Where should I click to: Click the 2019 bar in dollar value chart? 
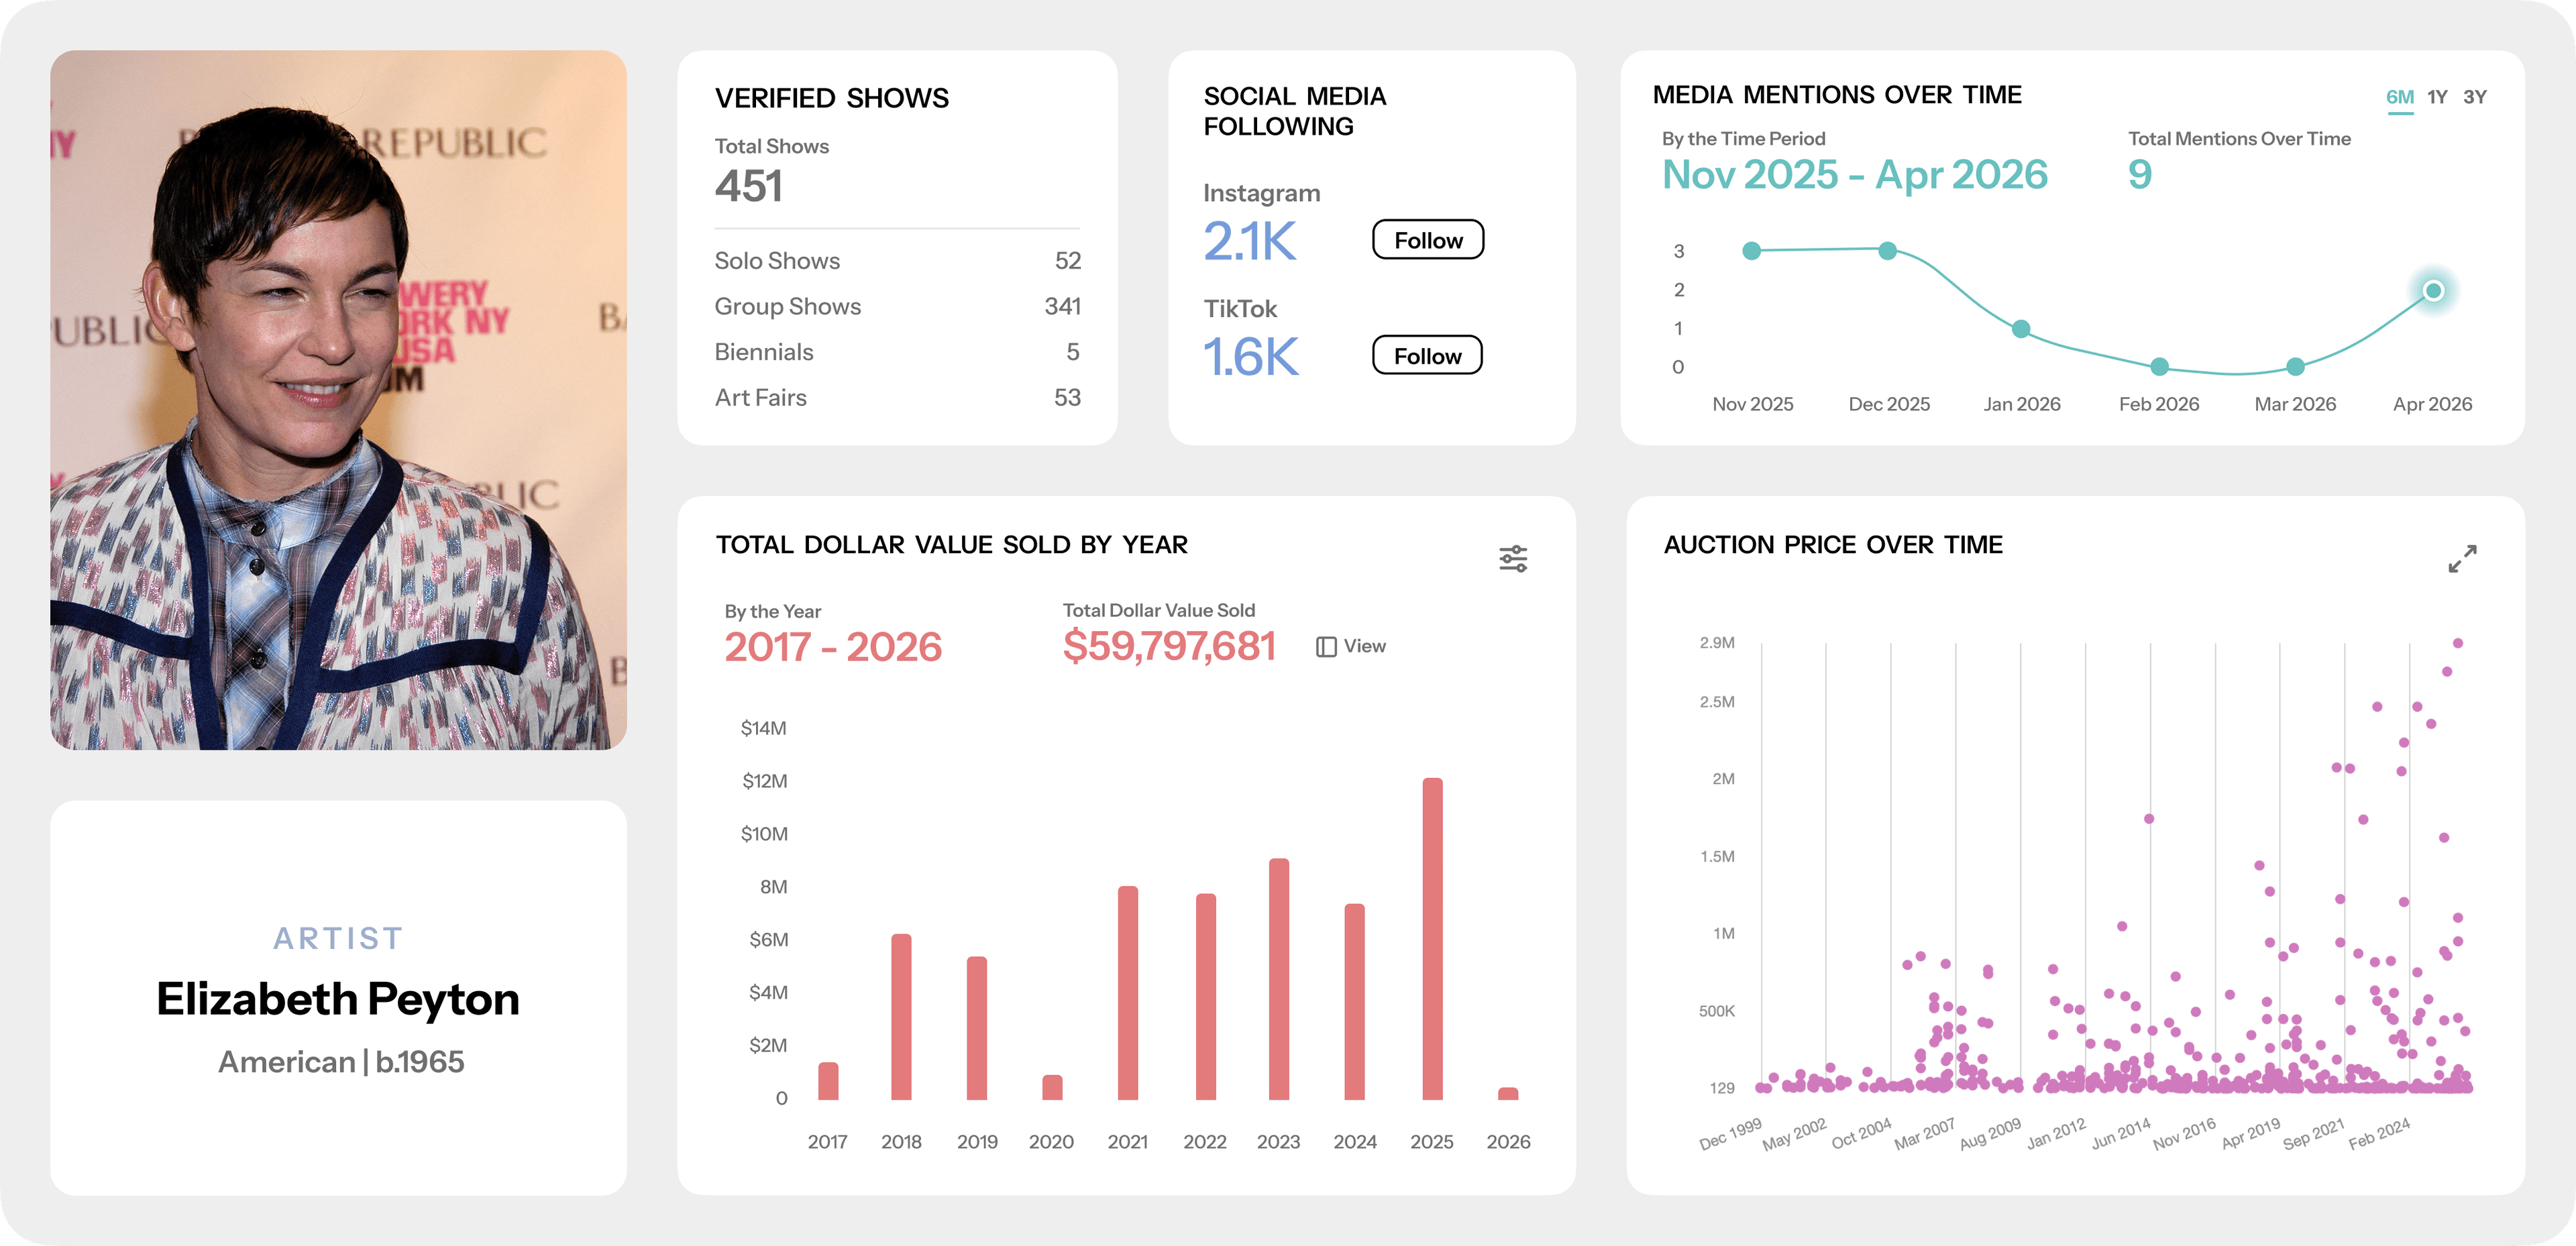coord(977,1028)
